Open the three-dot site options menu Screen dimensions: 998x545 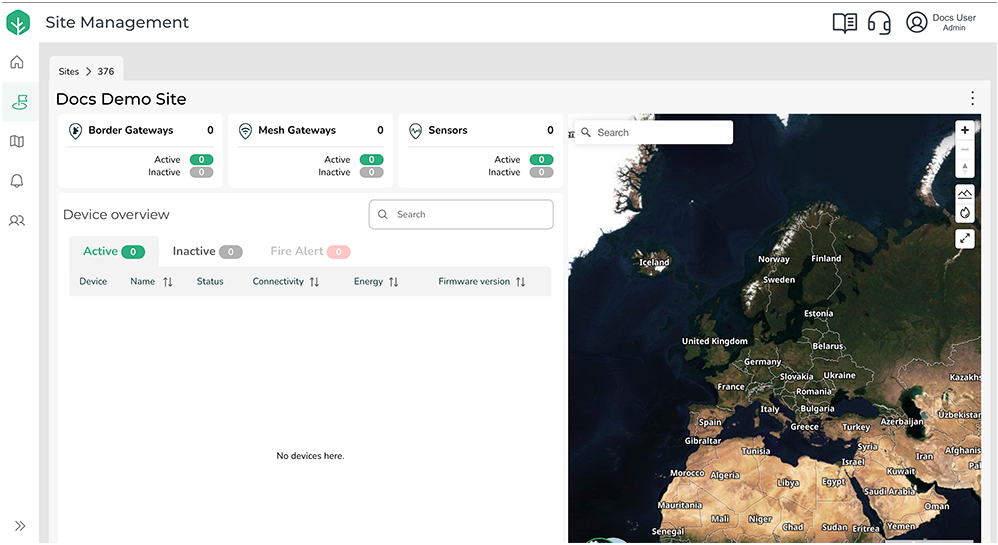[x=972, y=98]
